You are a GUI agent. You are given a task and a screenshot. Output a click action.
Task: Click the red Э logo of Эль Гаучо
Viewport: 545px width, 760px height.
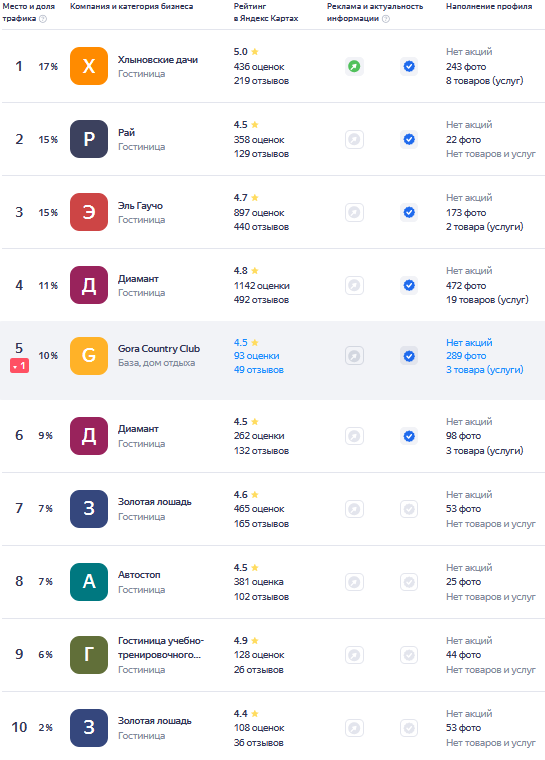click(x=89, y=212)
